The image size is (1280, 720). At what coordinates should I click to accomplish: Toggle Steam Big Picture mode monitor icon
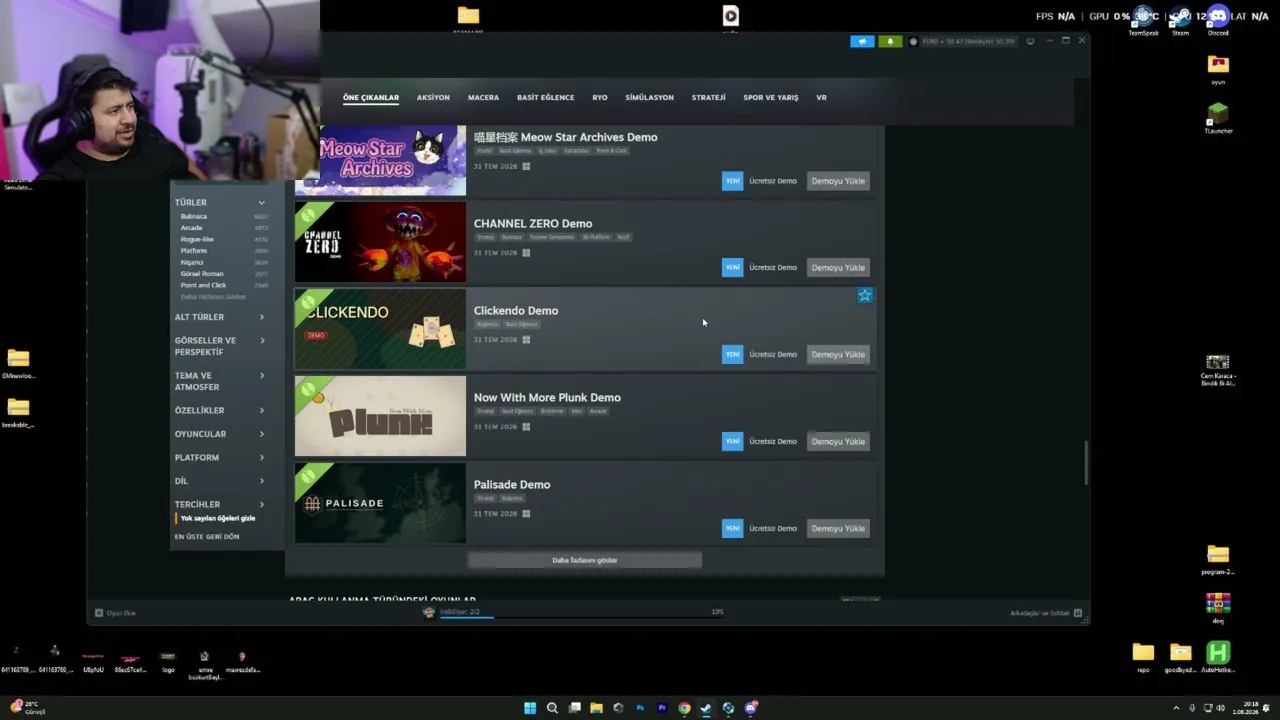[x=1031, y=41]
